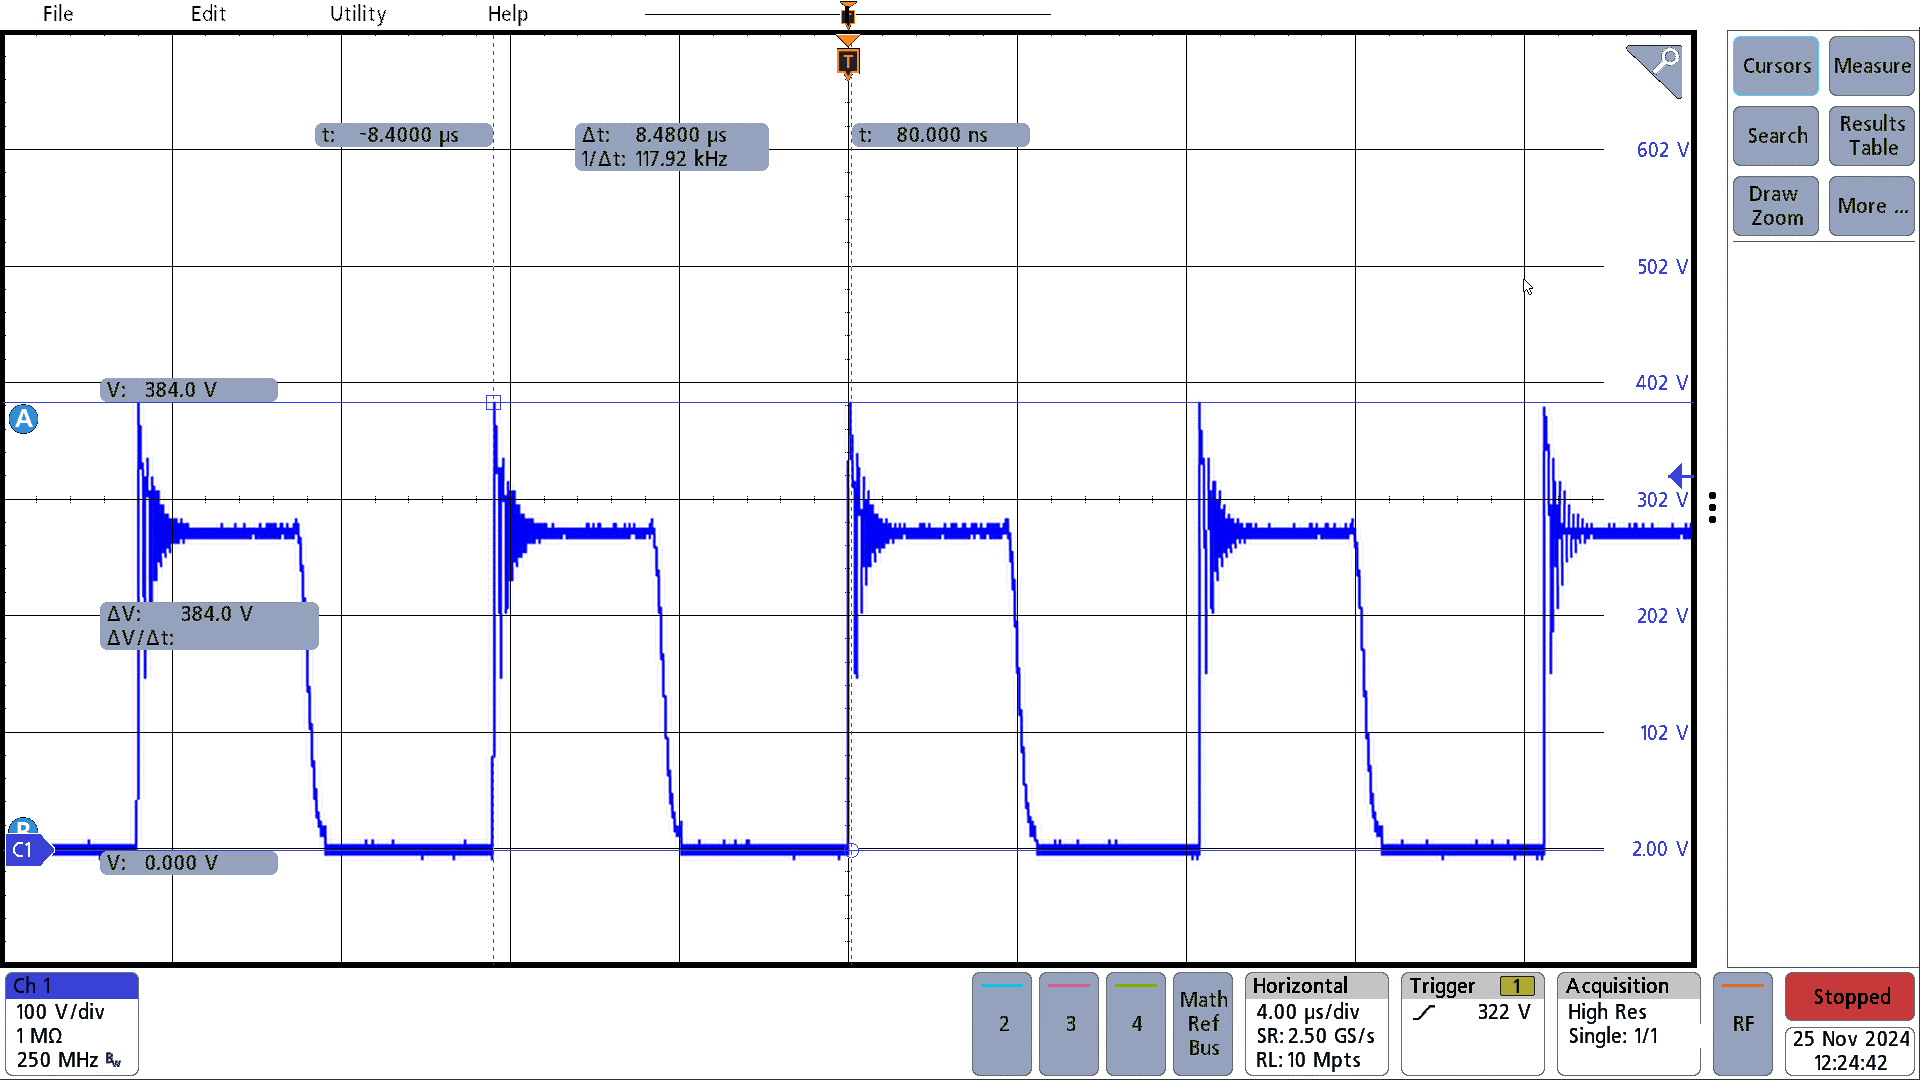Click the waveform record position indicator at top
Viewport: 1920px width, 1080px height.
pos(848,14)
